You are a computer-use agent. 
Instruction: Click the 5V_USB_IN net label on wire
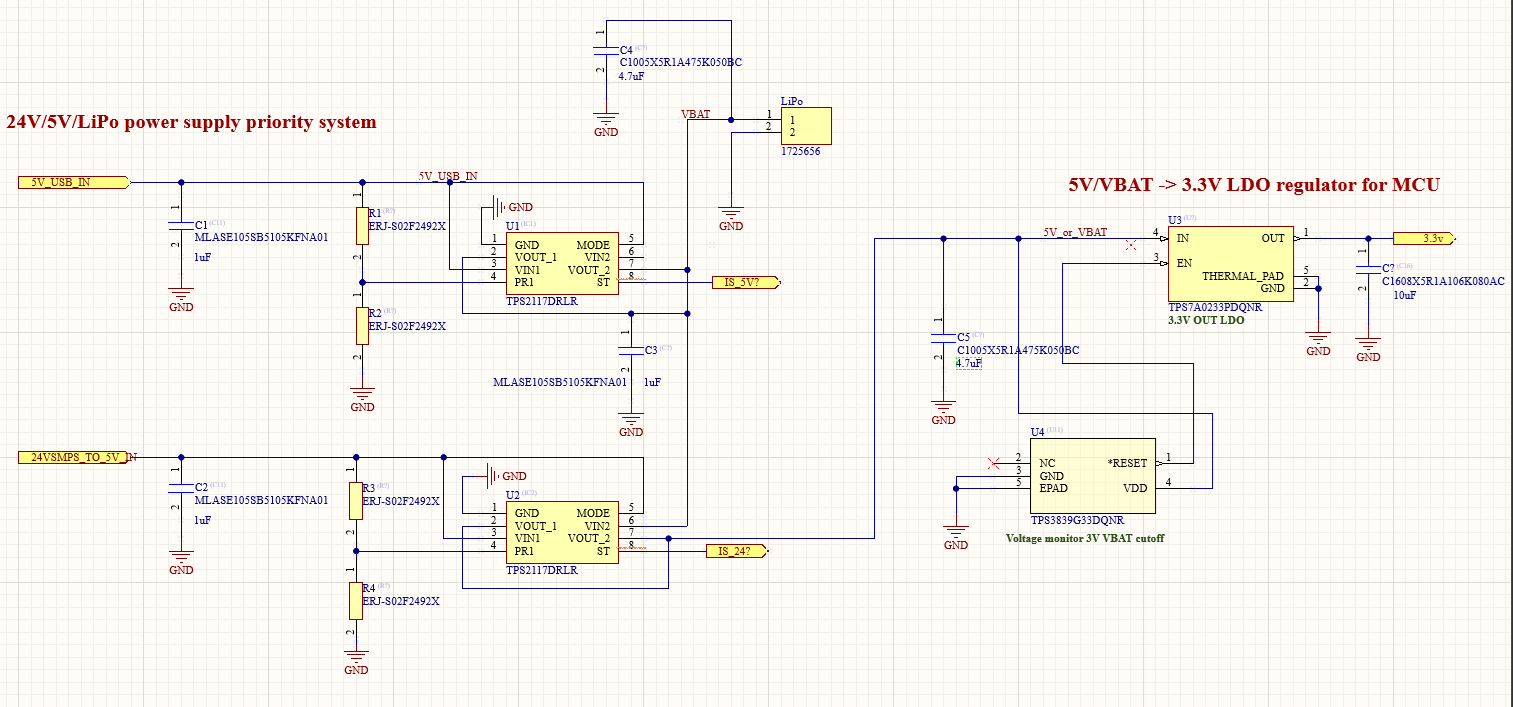[448, 176]
